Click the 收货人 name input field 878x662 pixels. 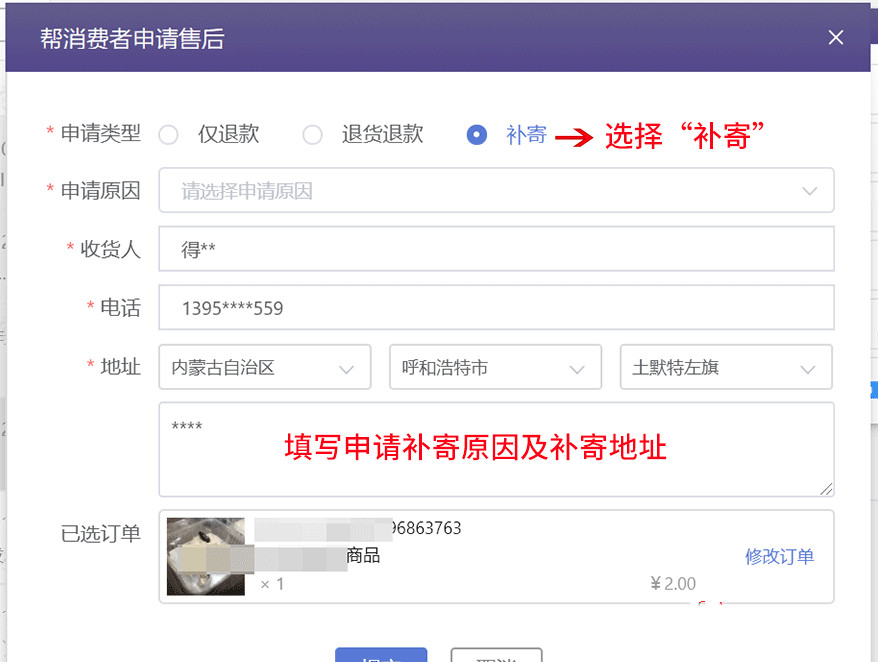tap(497, 249)
